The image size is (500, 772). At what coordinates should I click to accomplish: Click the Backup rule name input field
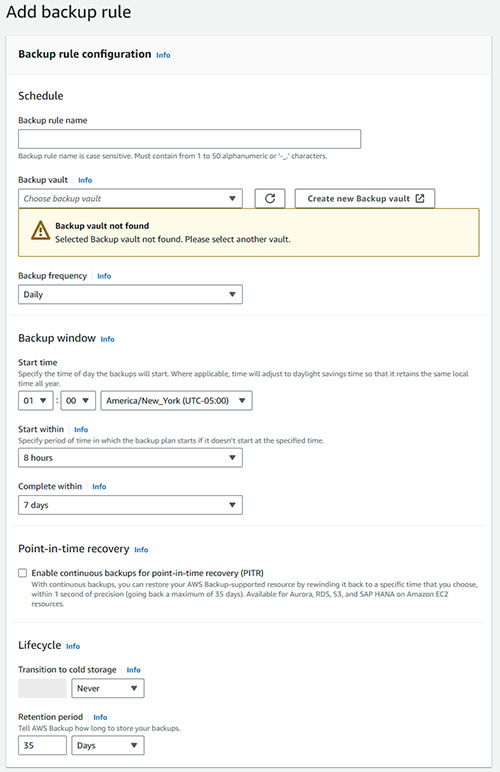(x=189, y=139)
